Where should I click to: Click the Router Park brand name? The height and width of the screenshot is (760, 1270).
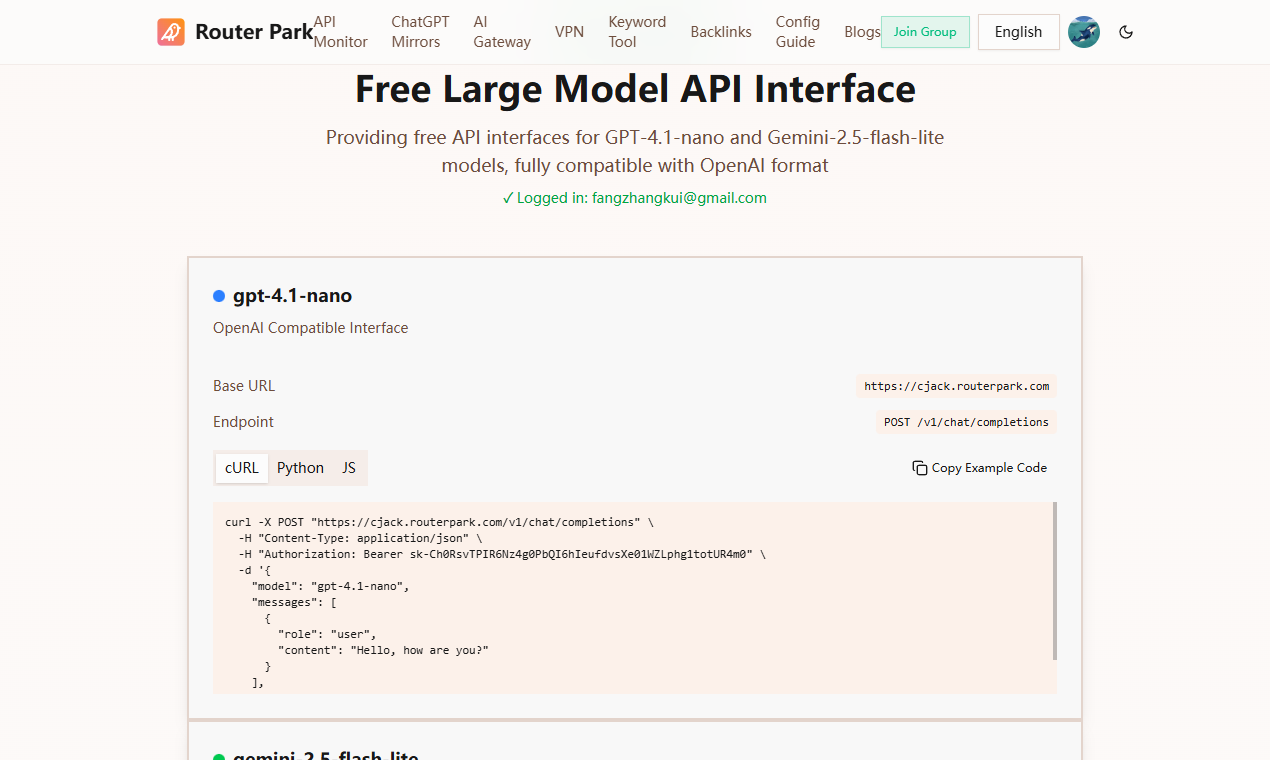pyautogui.click(x=254, y=32)
